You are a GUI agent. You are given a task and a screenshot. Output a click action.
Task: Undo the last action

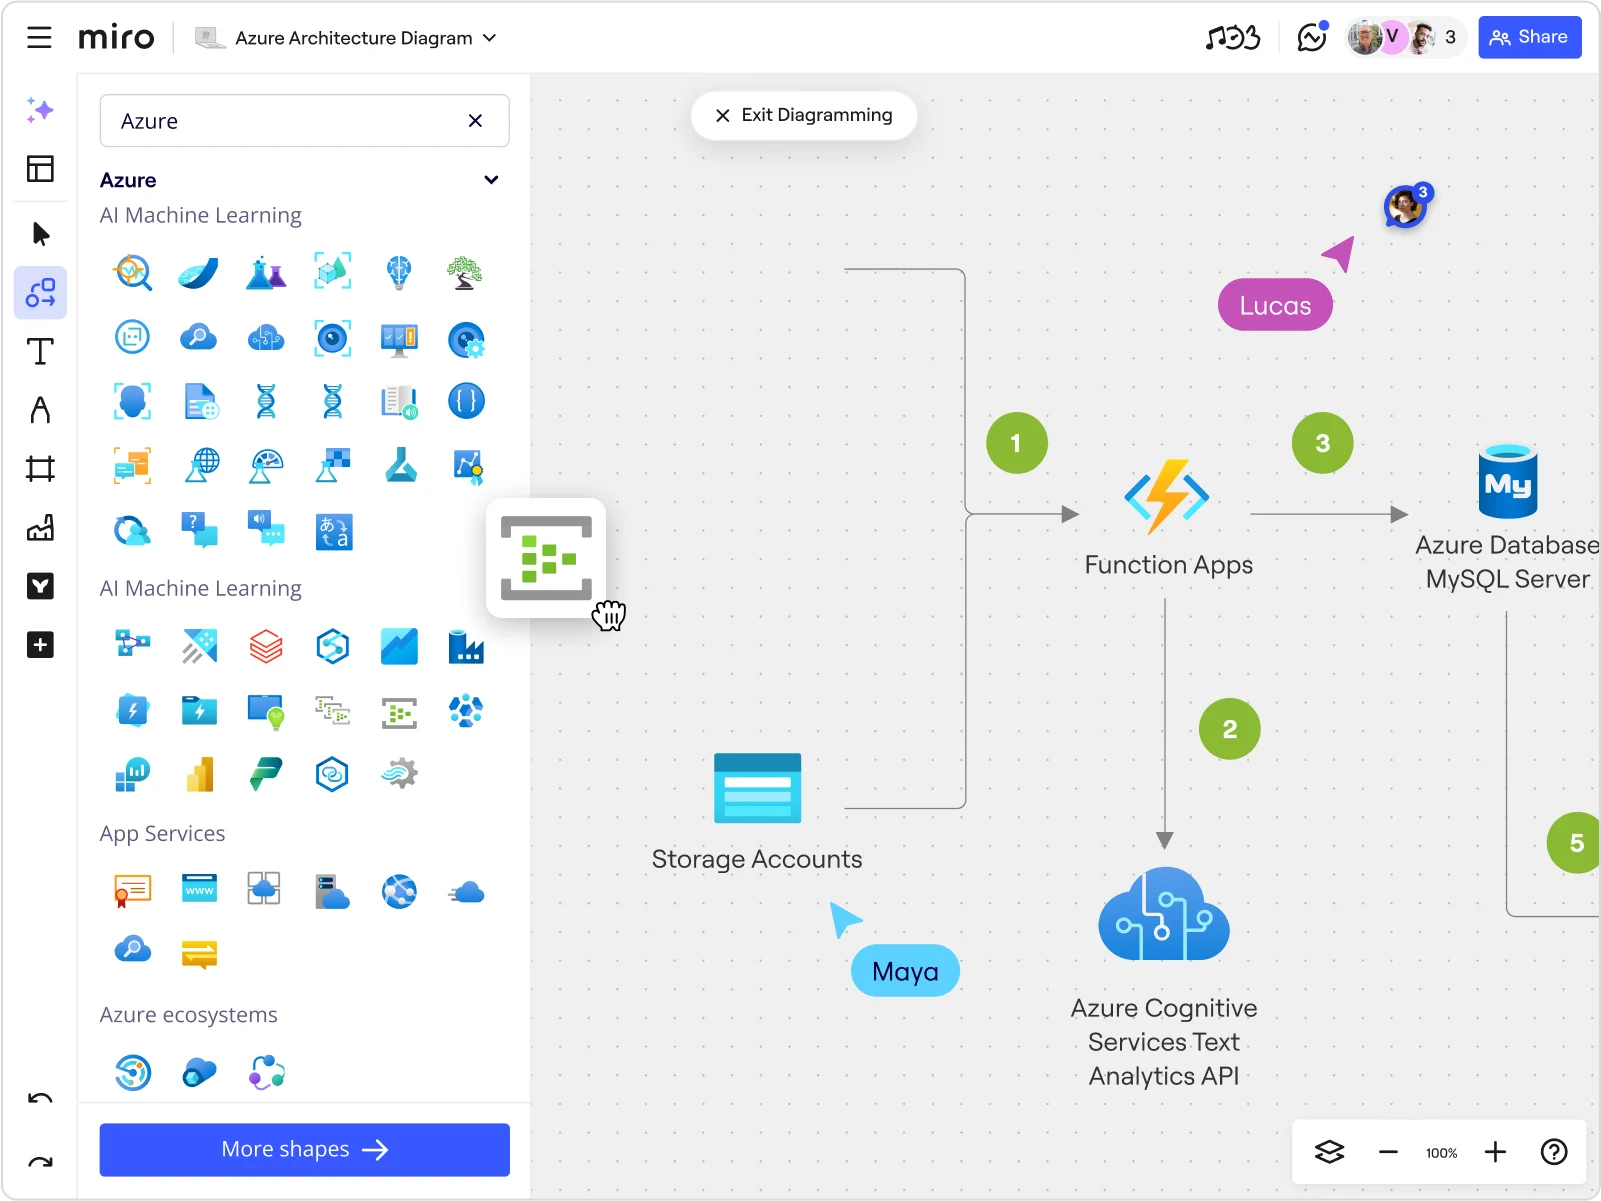[40, 1099]
